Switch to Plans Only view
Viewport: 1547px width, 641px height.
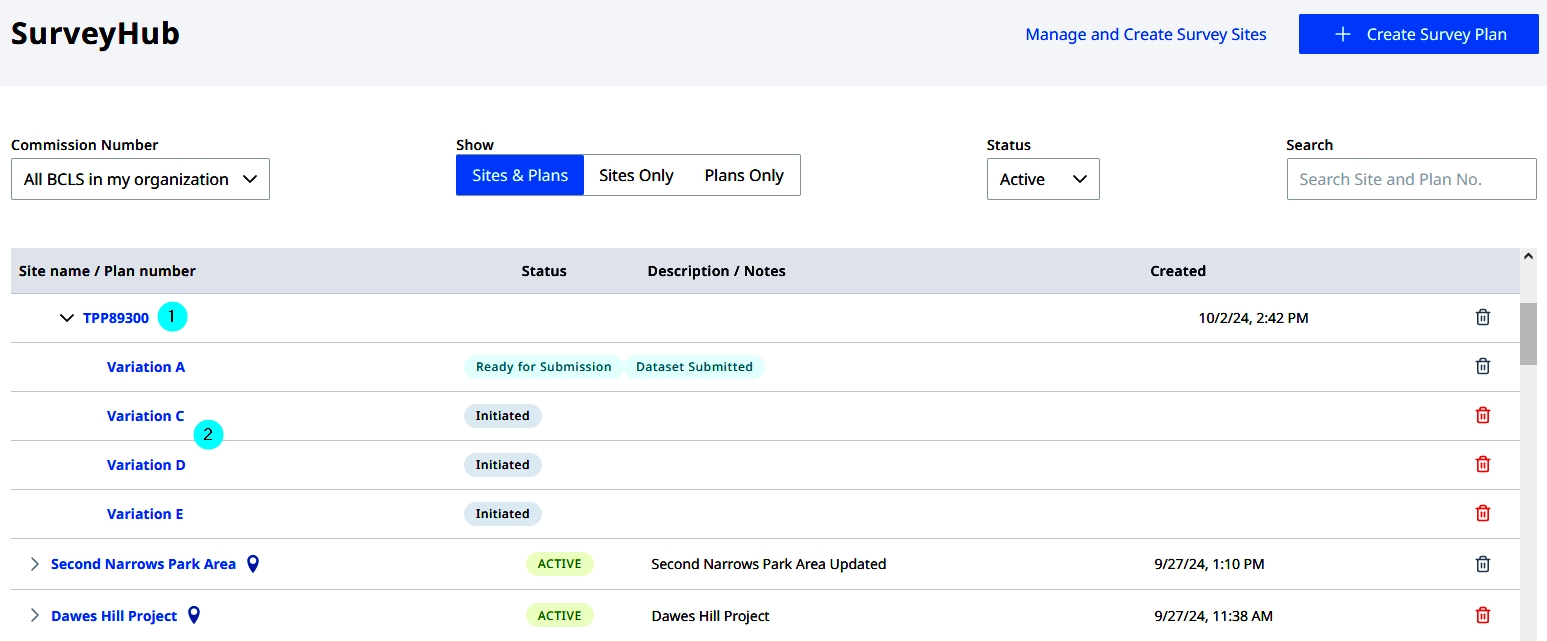click(x=744, y=175)
